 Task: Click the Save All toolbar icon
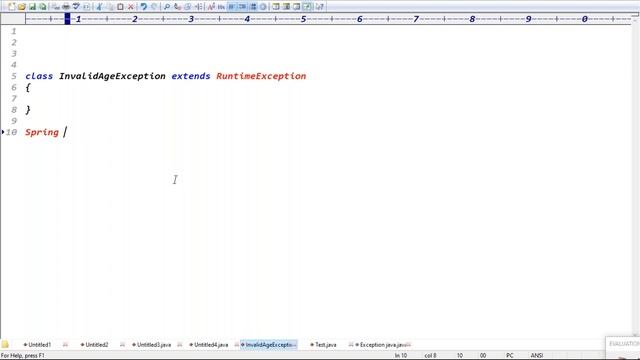point(42,7)
